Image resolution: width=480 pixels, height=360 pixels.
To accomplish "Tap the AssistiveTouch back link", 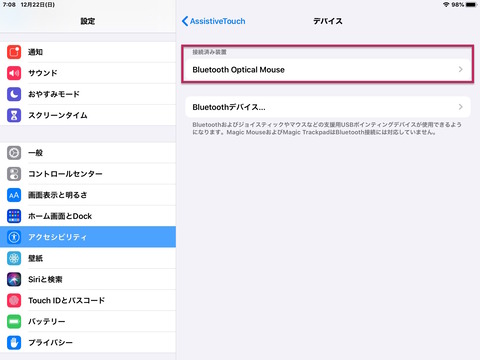I will (x=217, y=21).
